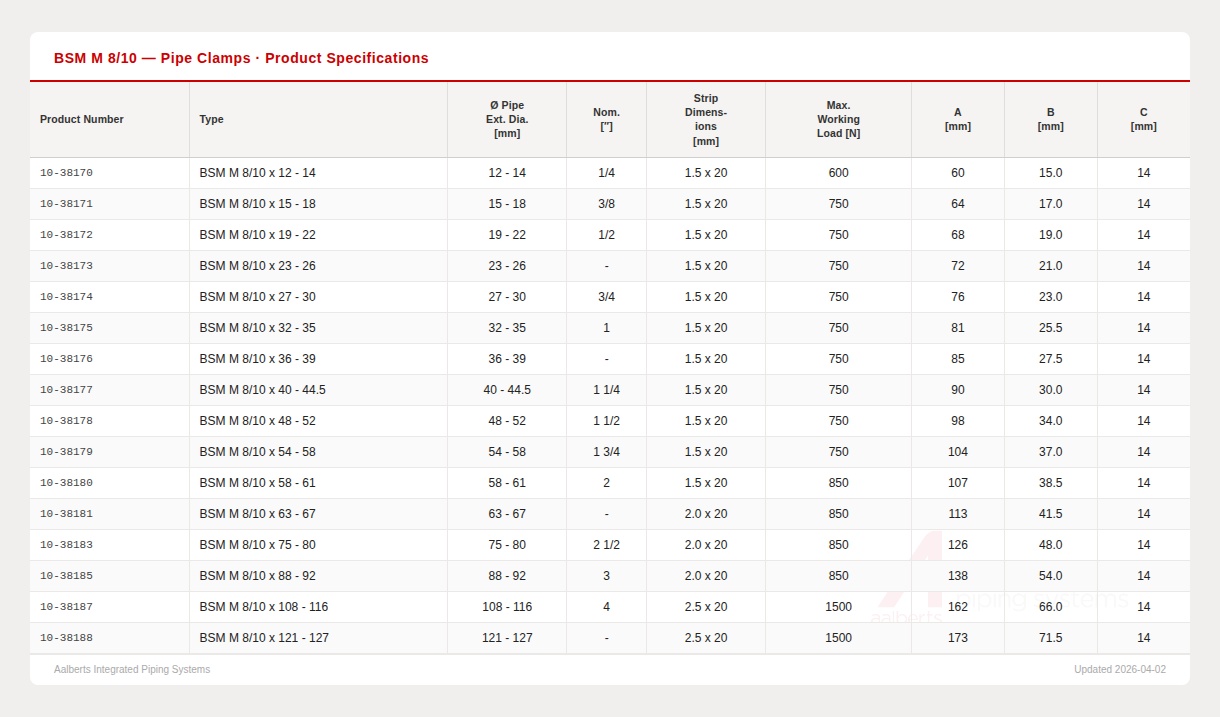Viewport: 1220px width, 717px height.
Task: Click the B [mm] column header
Action: (x=1050, y=119)
